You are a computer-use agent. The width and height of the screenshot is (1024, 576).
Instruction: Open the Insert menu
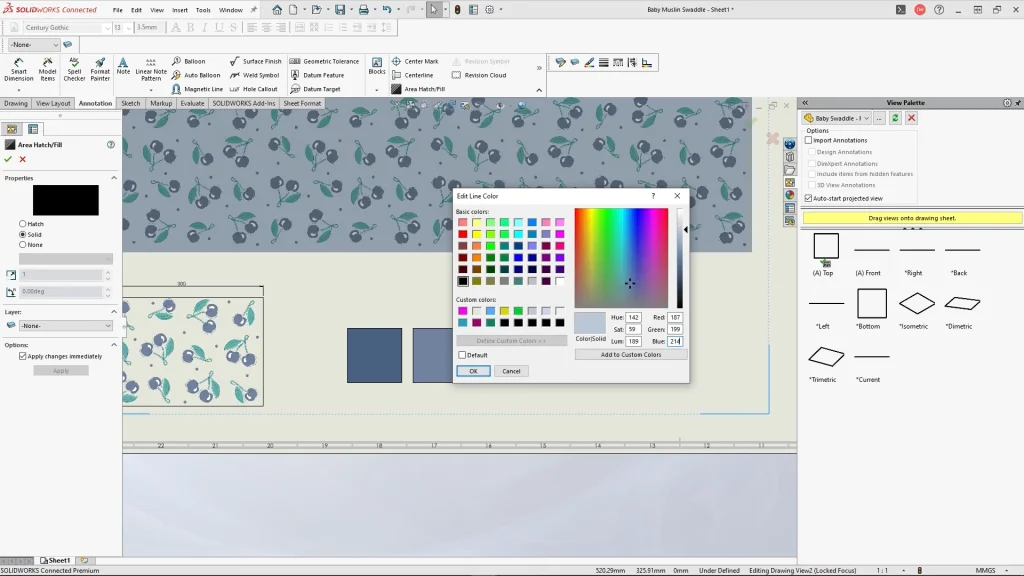pos(180,10)
